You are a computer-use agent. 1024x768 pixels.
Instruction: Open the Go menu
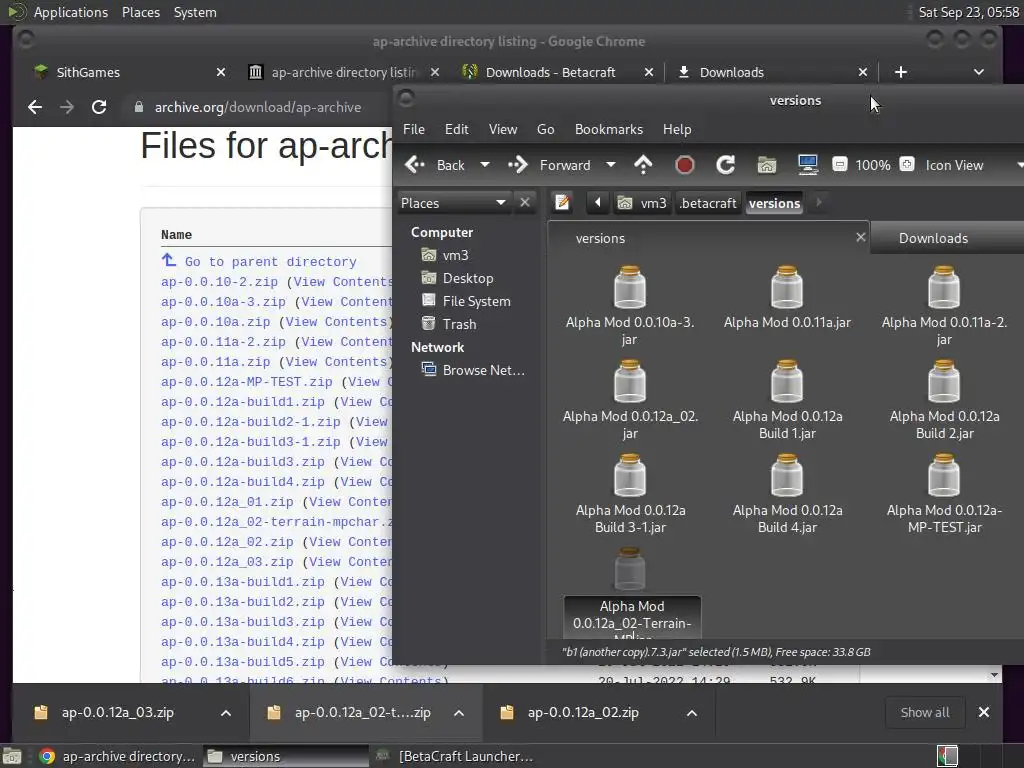click(545, 129)
